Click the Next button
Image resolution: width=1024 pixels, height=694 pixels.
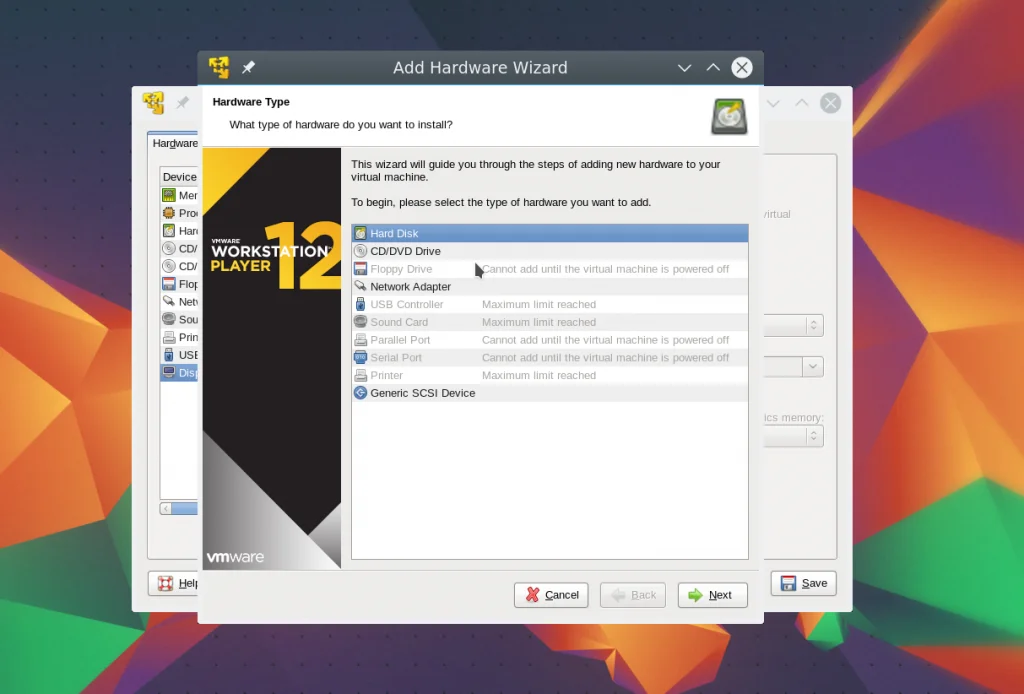pos(712,595)
